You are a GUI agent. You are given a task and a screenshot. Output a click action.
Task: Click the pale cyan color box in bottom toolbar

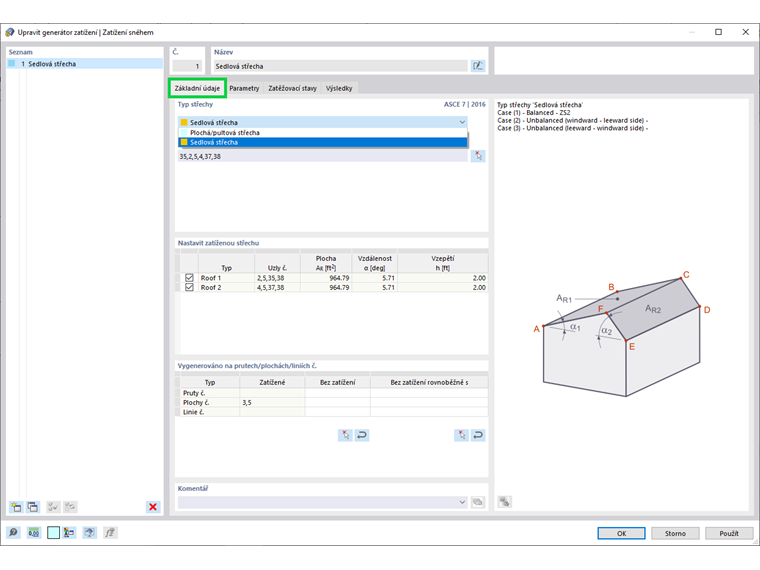53,533
